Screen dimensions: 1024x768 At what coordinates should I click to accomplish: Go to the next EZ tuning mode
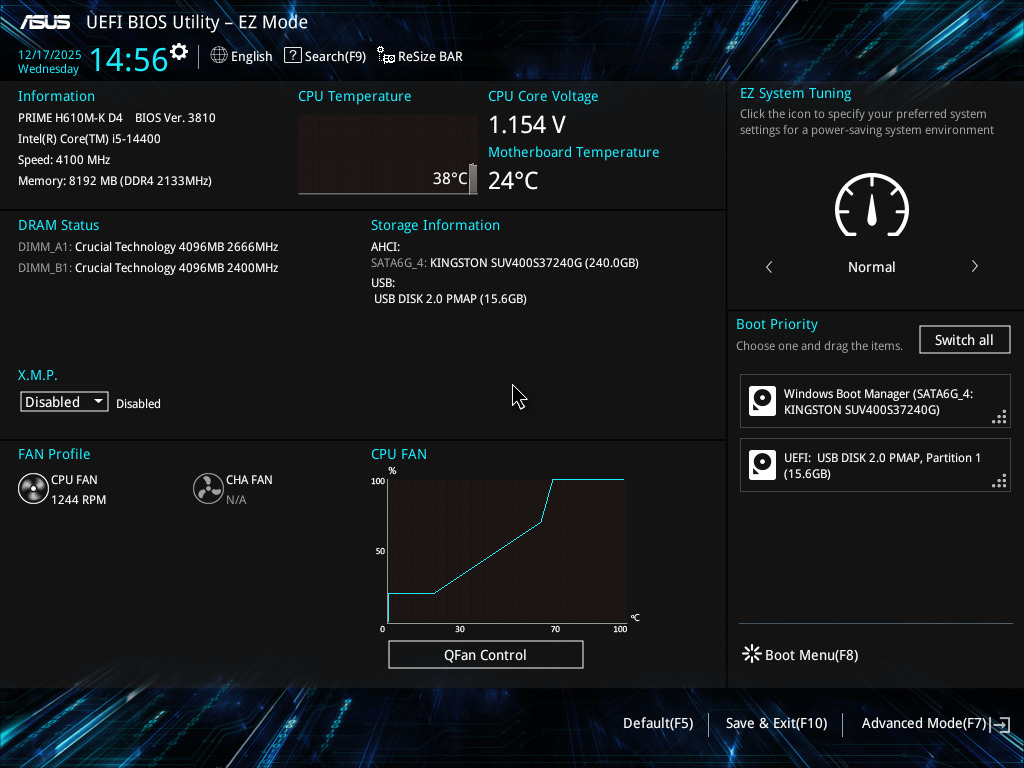coord(974,266)
